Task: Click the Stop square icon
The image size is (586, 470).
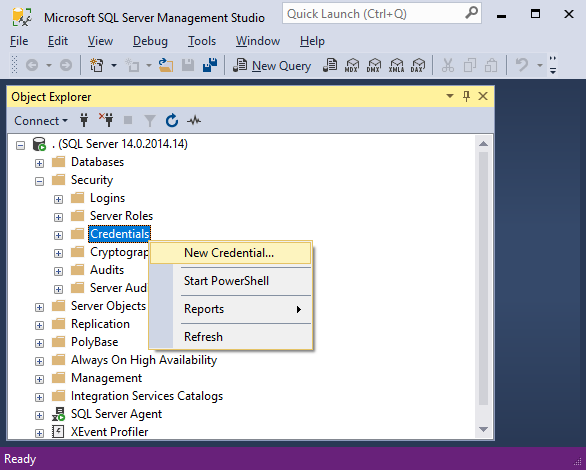Action: click(128, 120)
